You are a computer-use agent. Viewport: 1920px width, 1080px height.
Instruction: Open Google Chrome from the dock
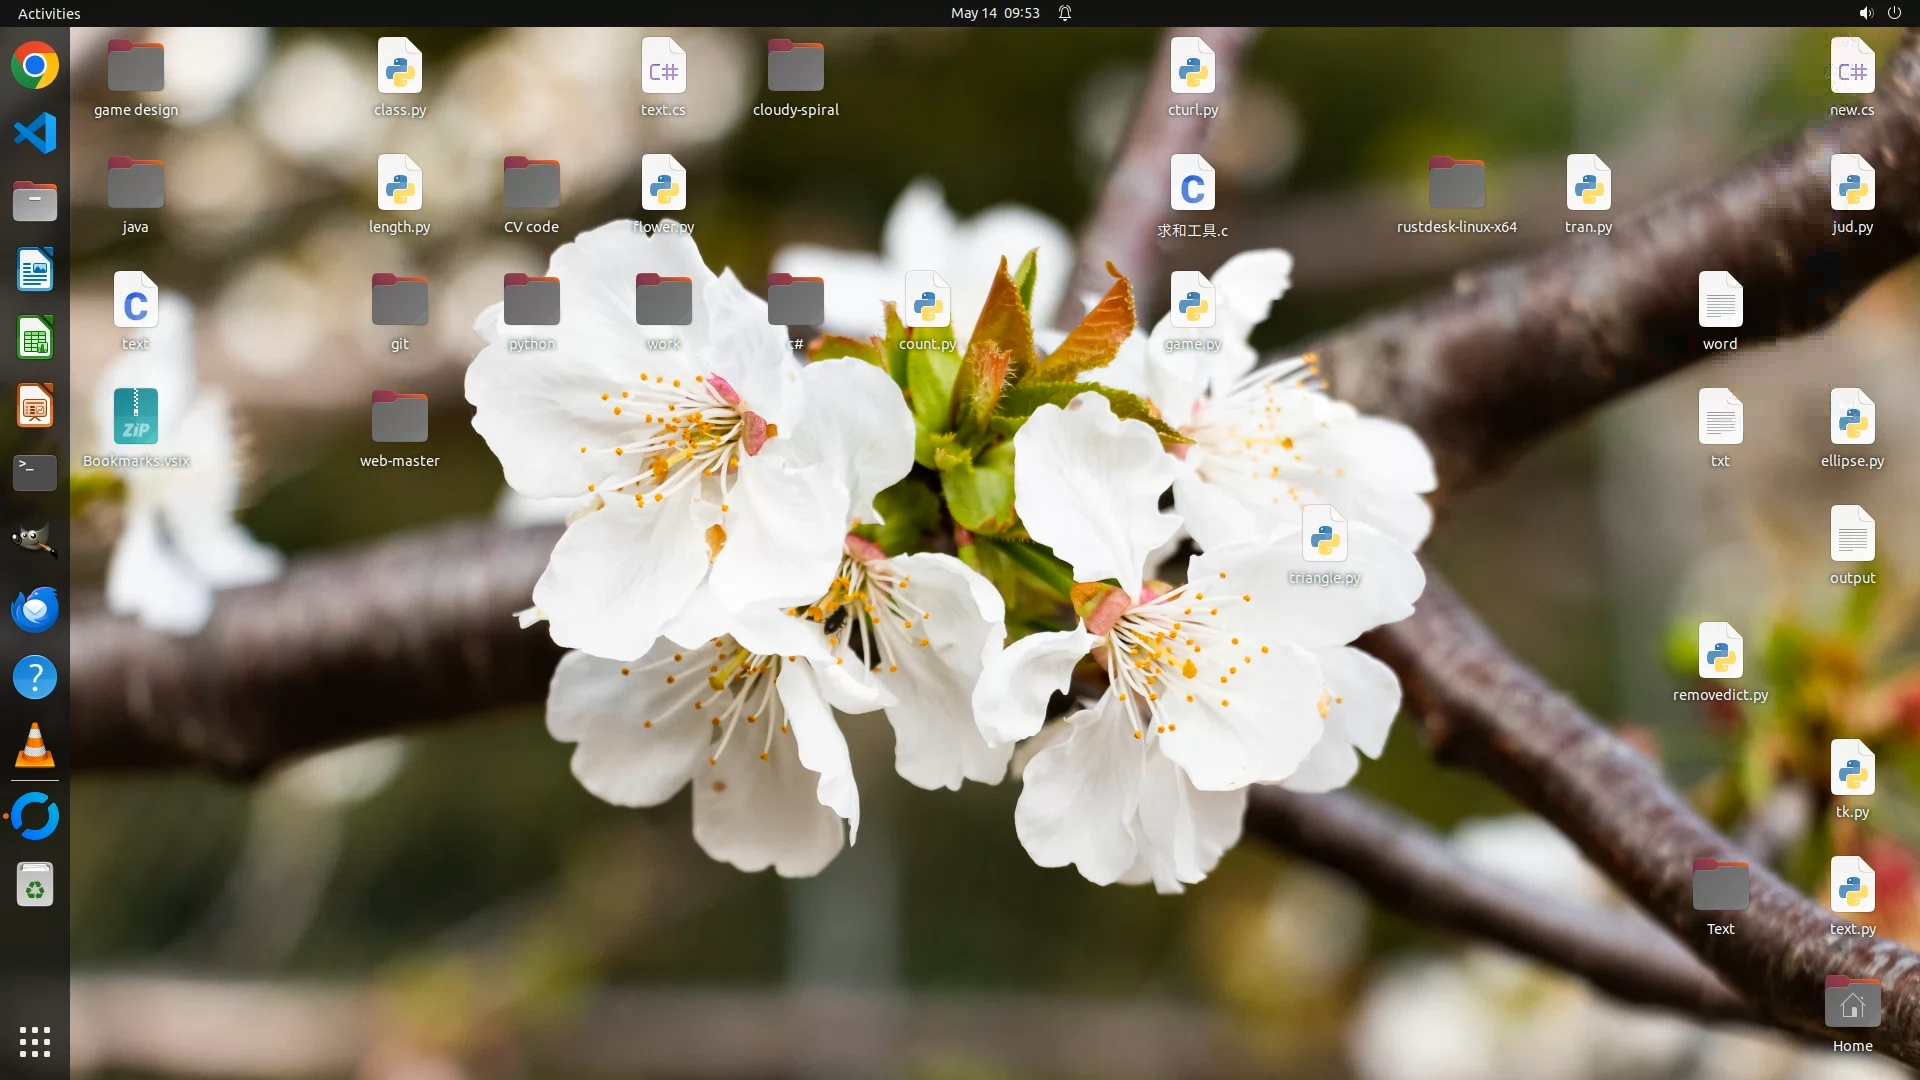pos(35,66)
